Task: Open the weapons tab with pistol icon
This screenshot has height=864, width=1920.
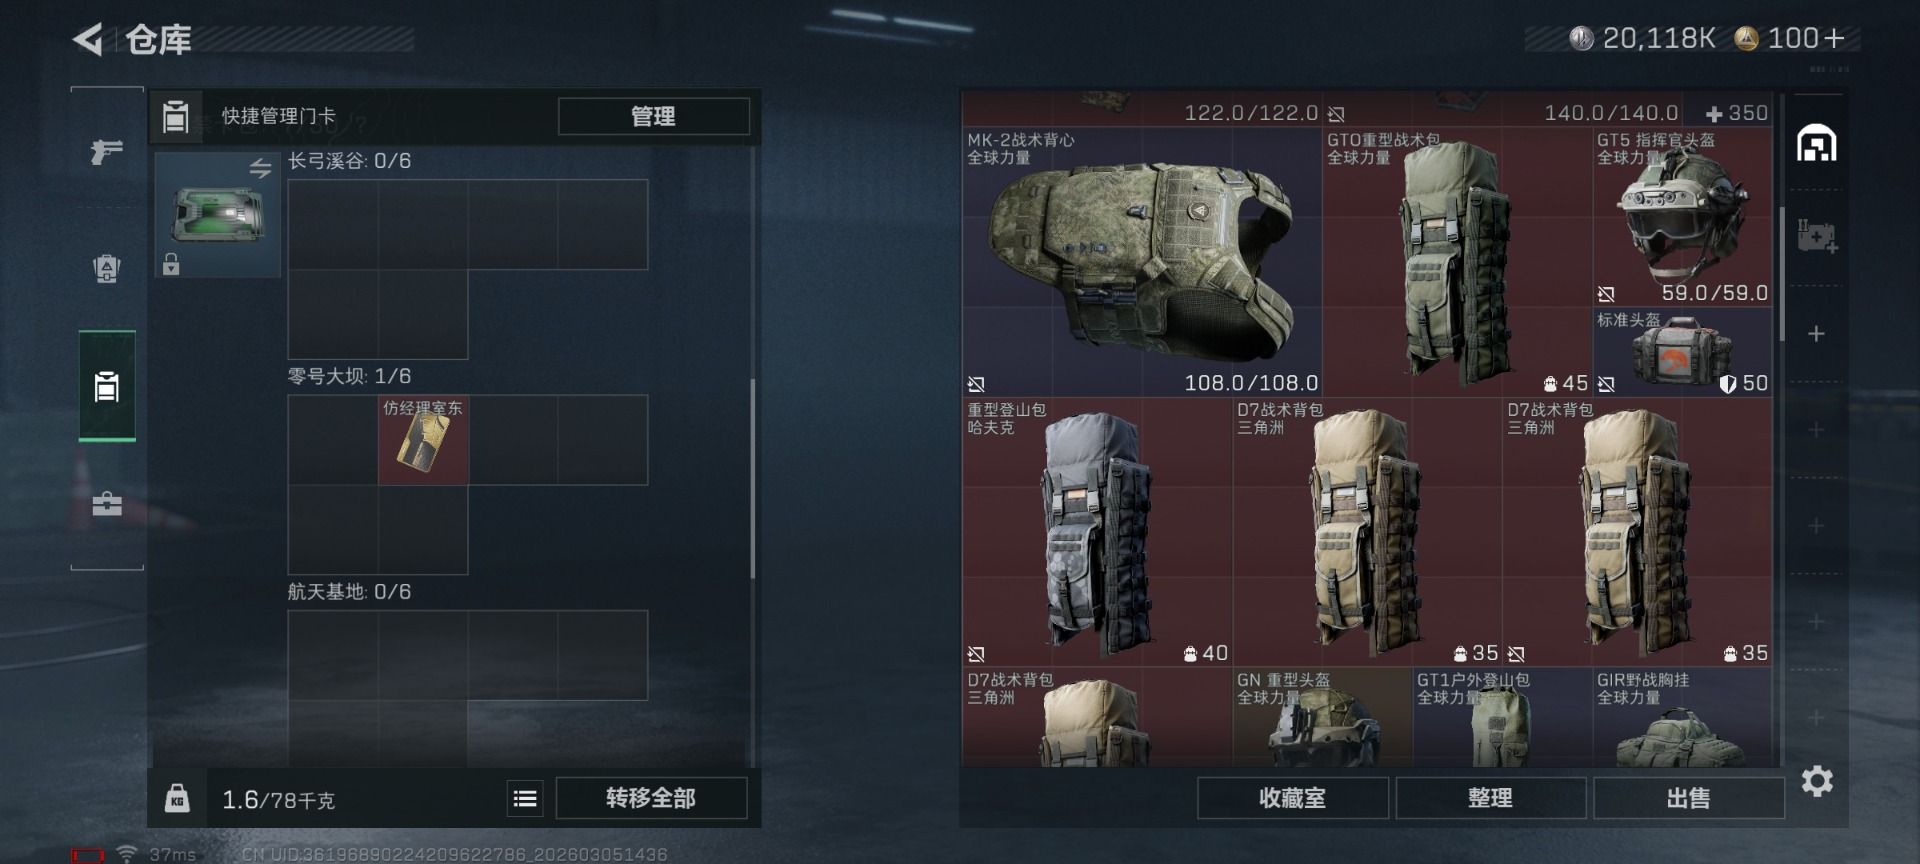Action: coord(106,152)
